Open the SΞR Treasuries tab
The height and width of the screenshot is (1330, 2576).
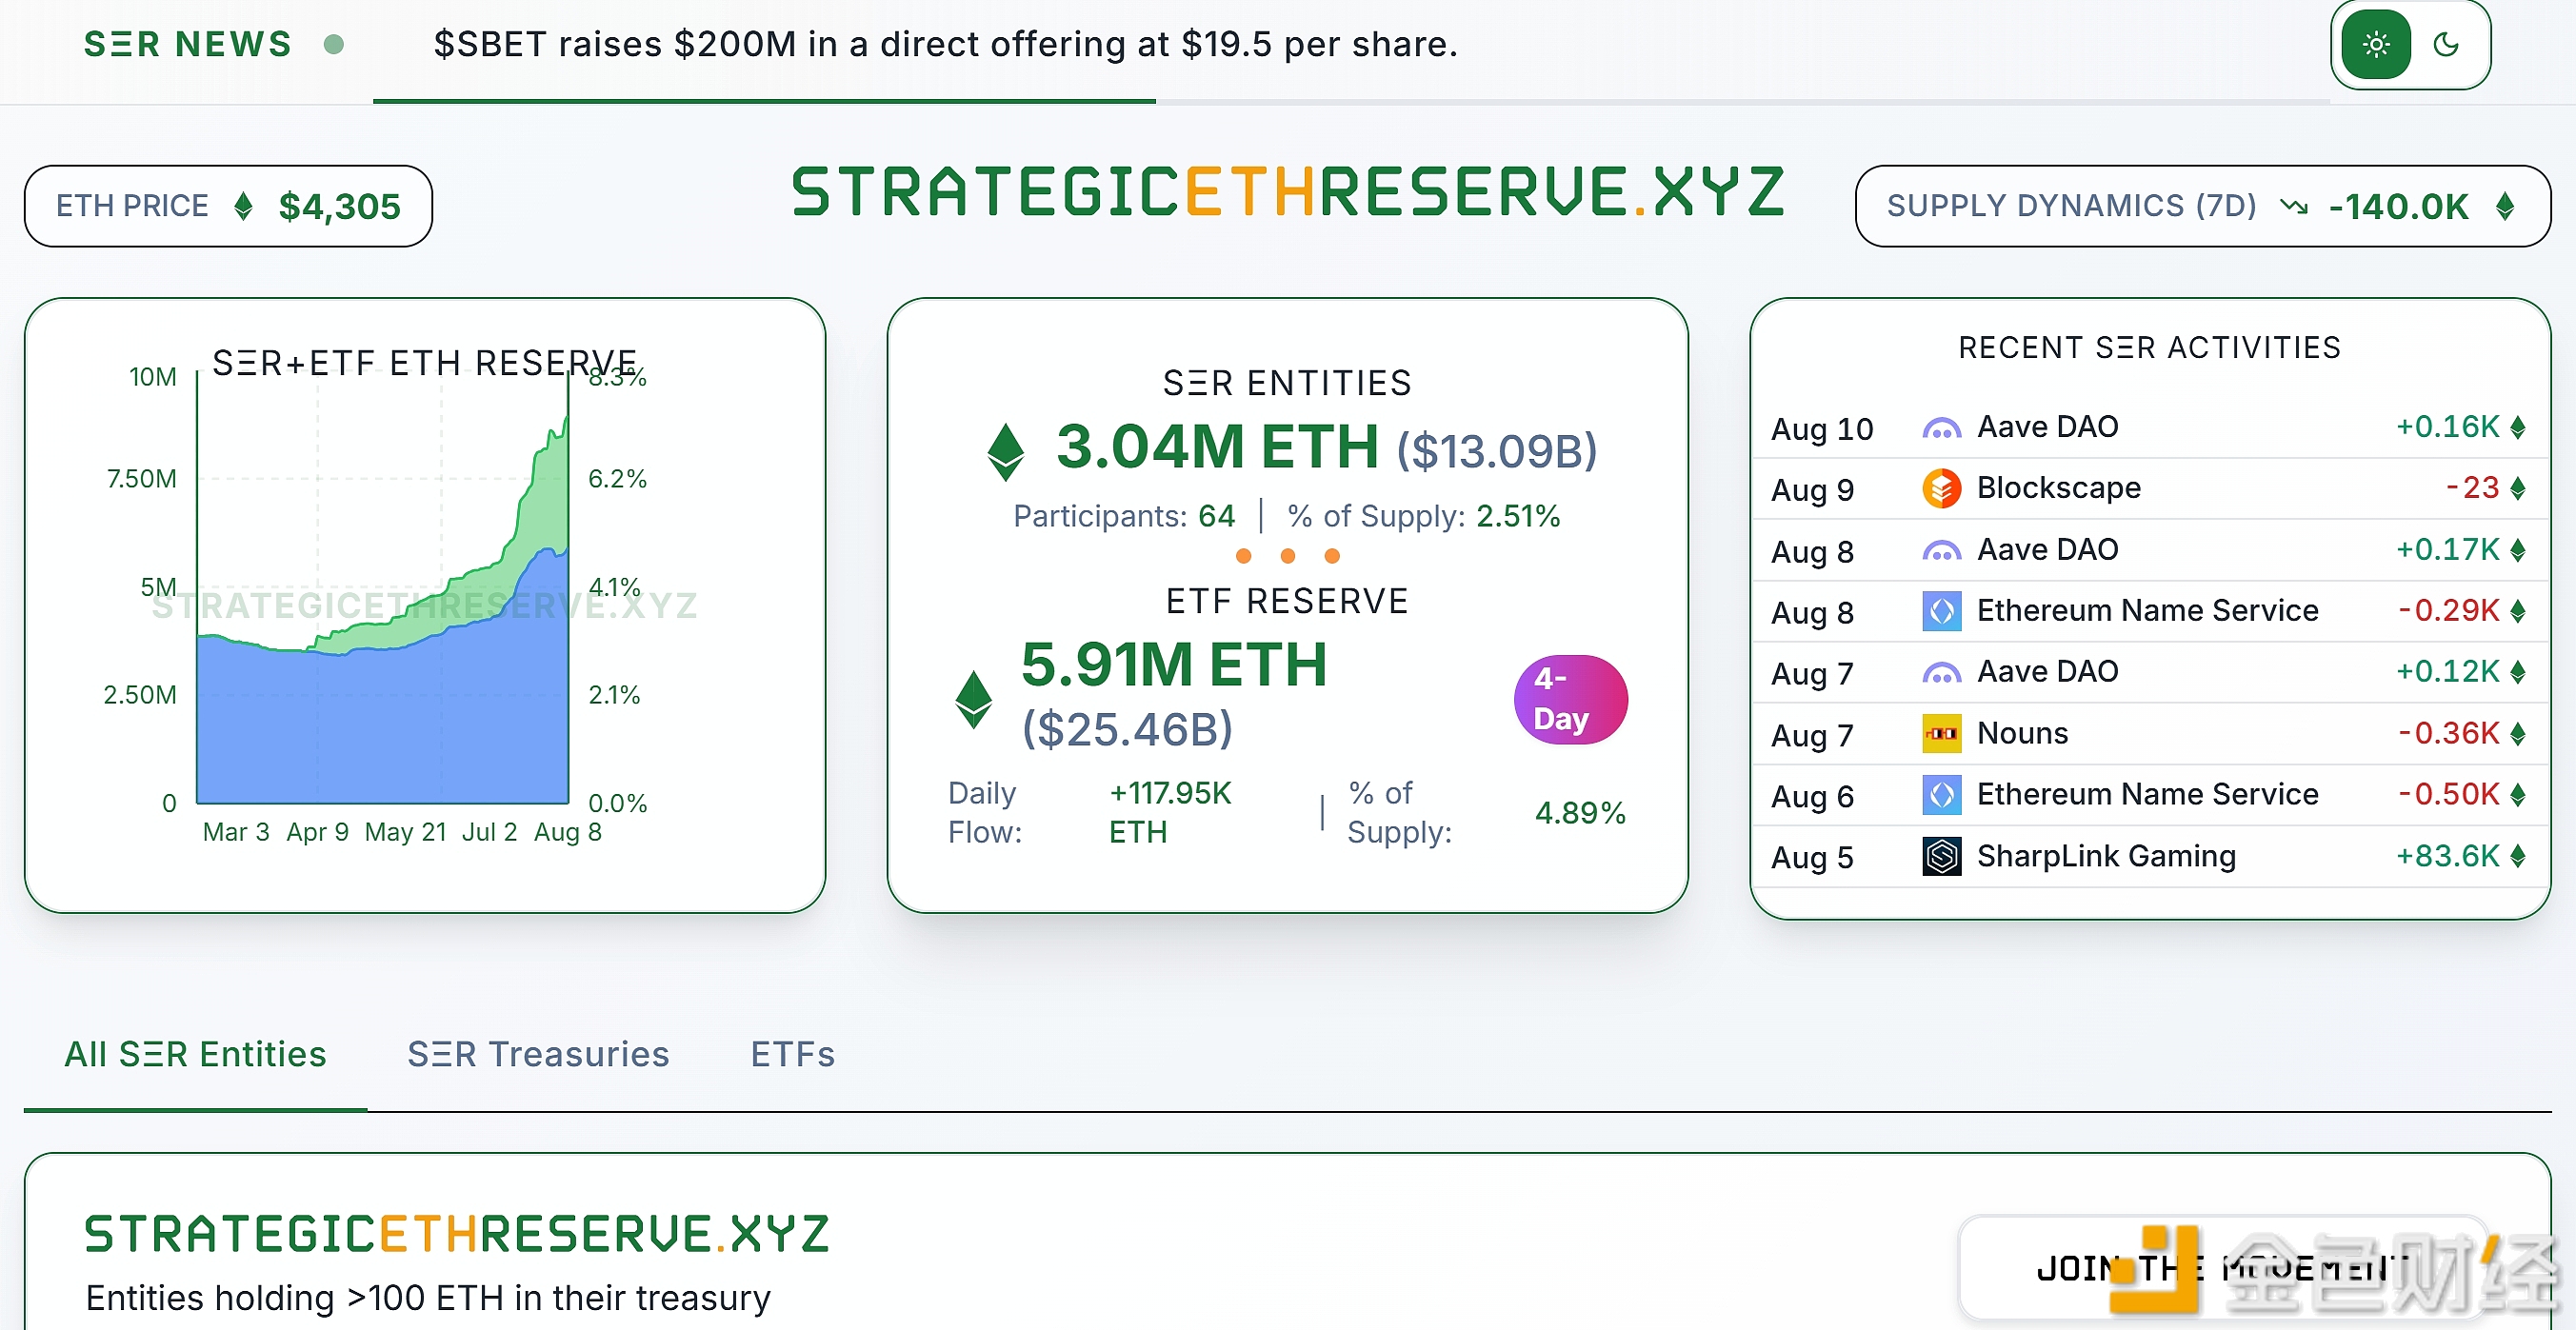(538, 1054)
